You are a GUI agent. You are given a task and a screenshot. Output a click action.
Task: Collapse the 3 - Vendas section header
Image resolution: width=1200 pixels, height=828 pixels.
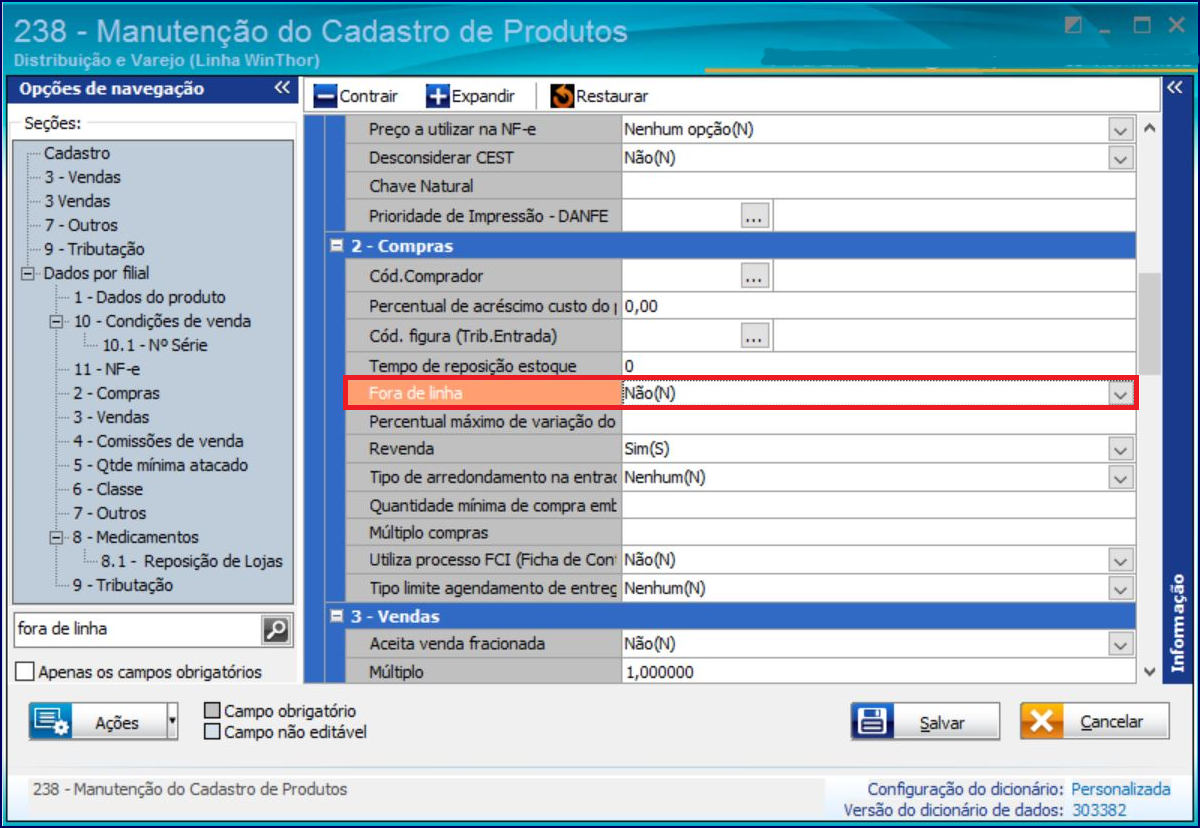point(337,616)
